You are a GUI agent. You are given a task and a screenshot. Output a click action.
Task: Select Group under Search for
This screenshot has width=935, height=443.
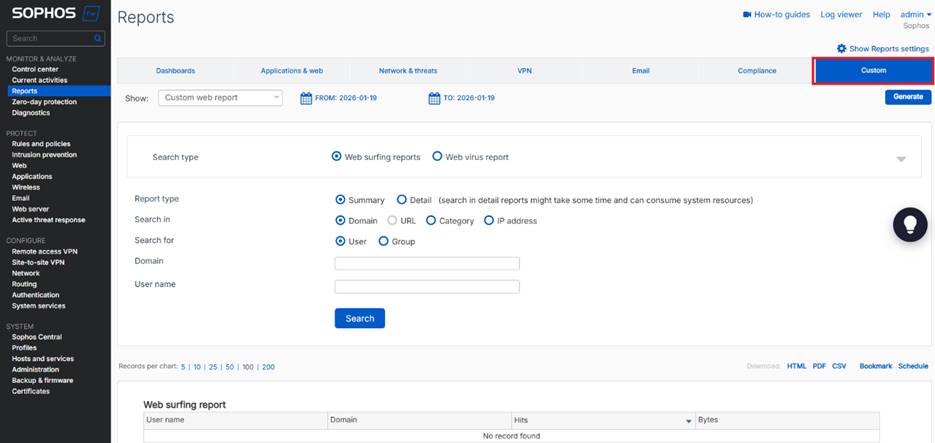pos(384,241)
